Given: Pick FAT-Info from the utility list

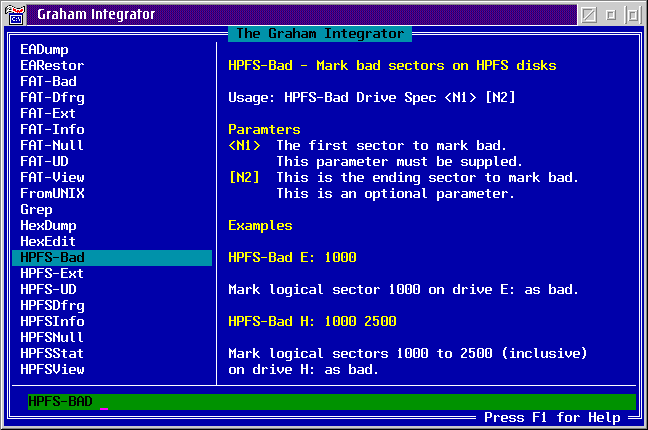Looking at the screenshot, I should [52, 129].
